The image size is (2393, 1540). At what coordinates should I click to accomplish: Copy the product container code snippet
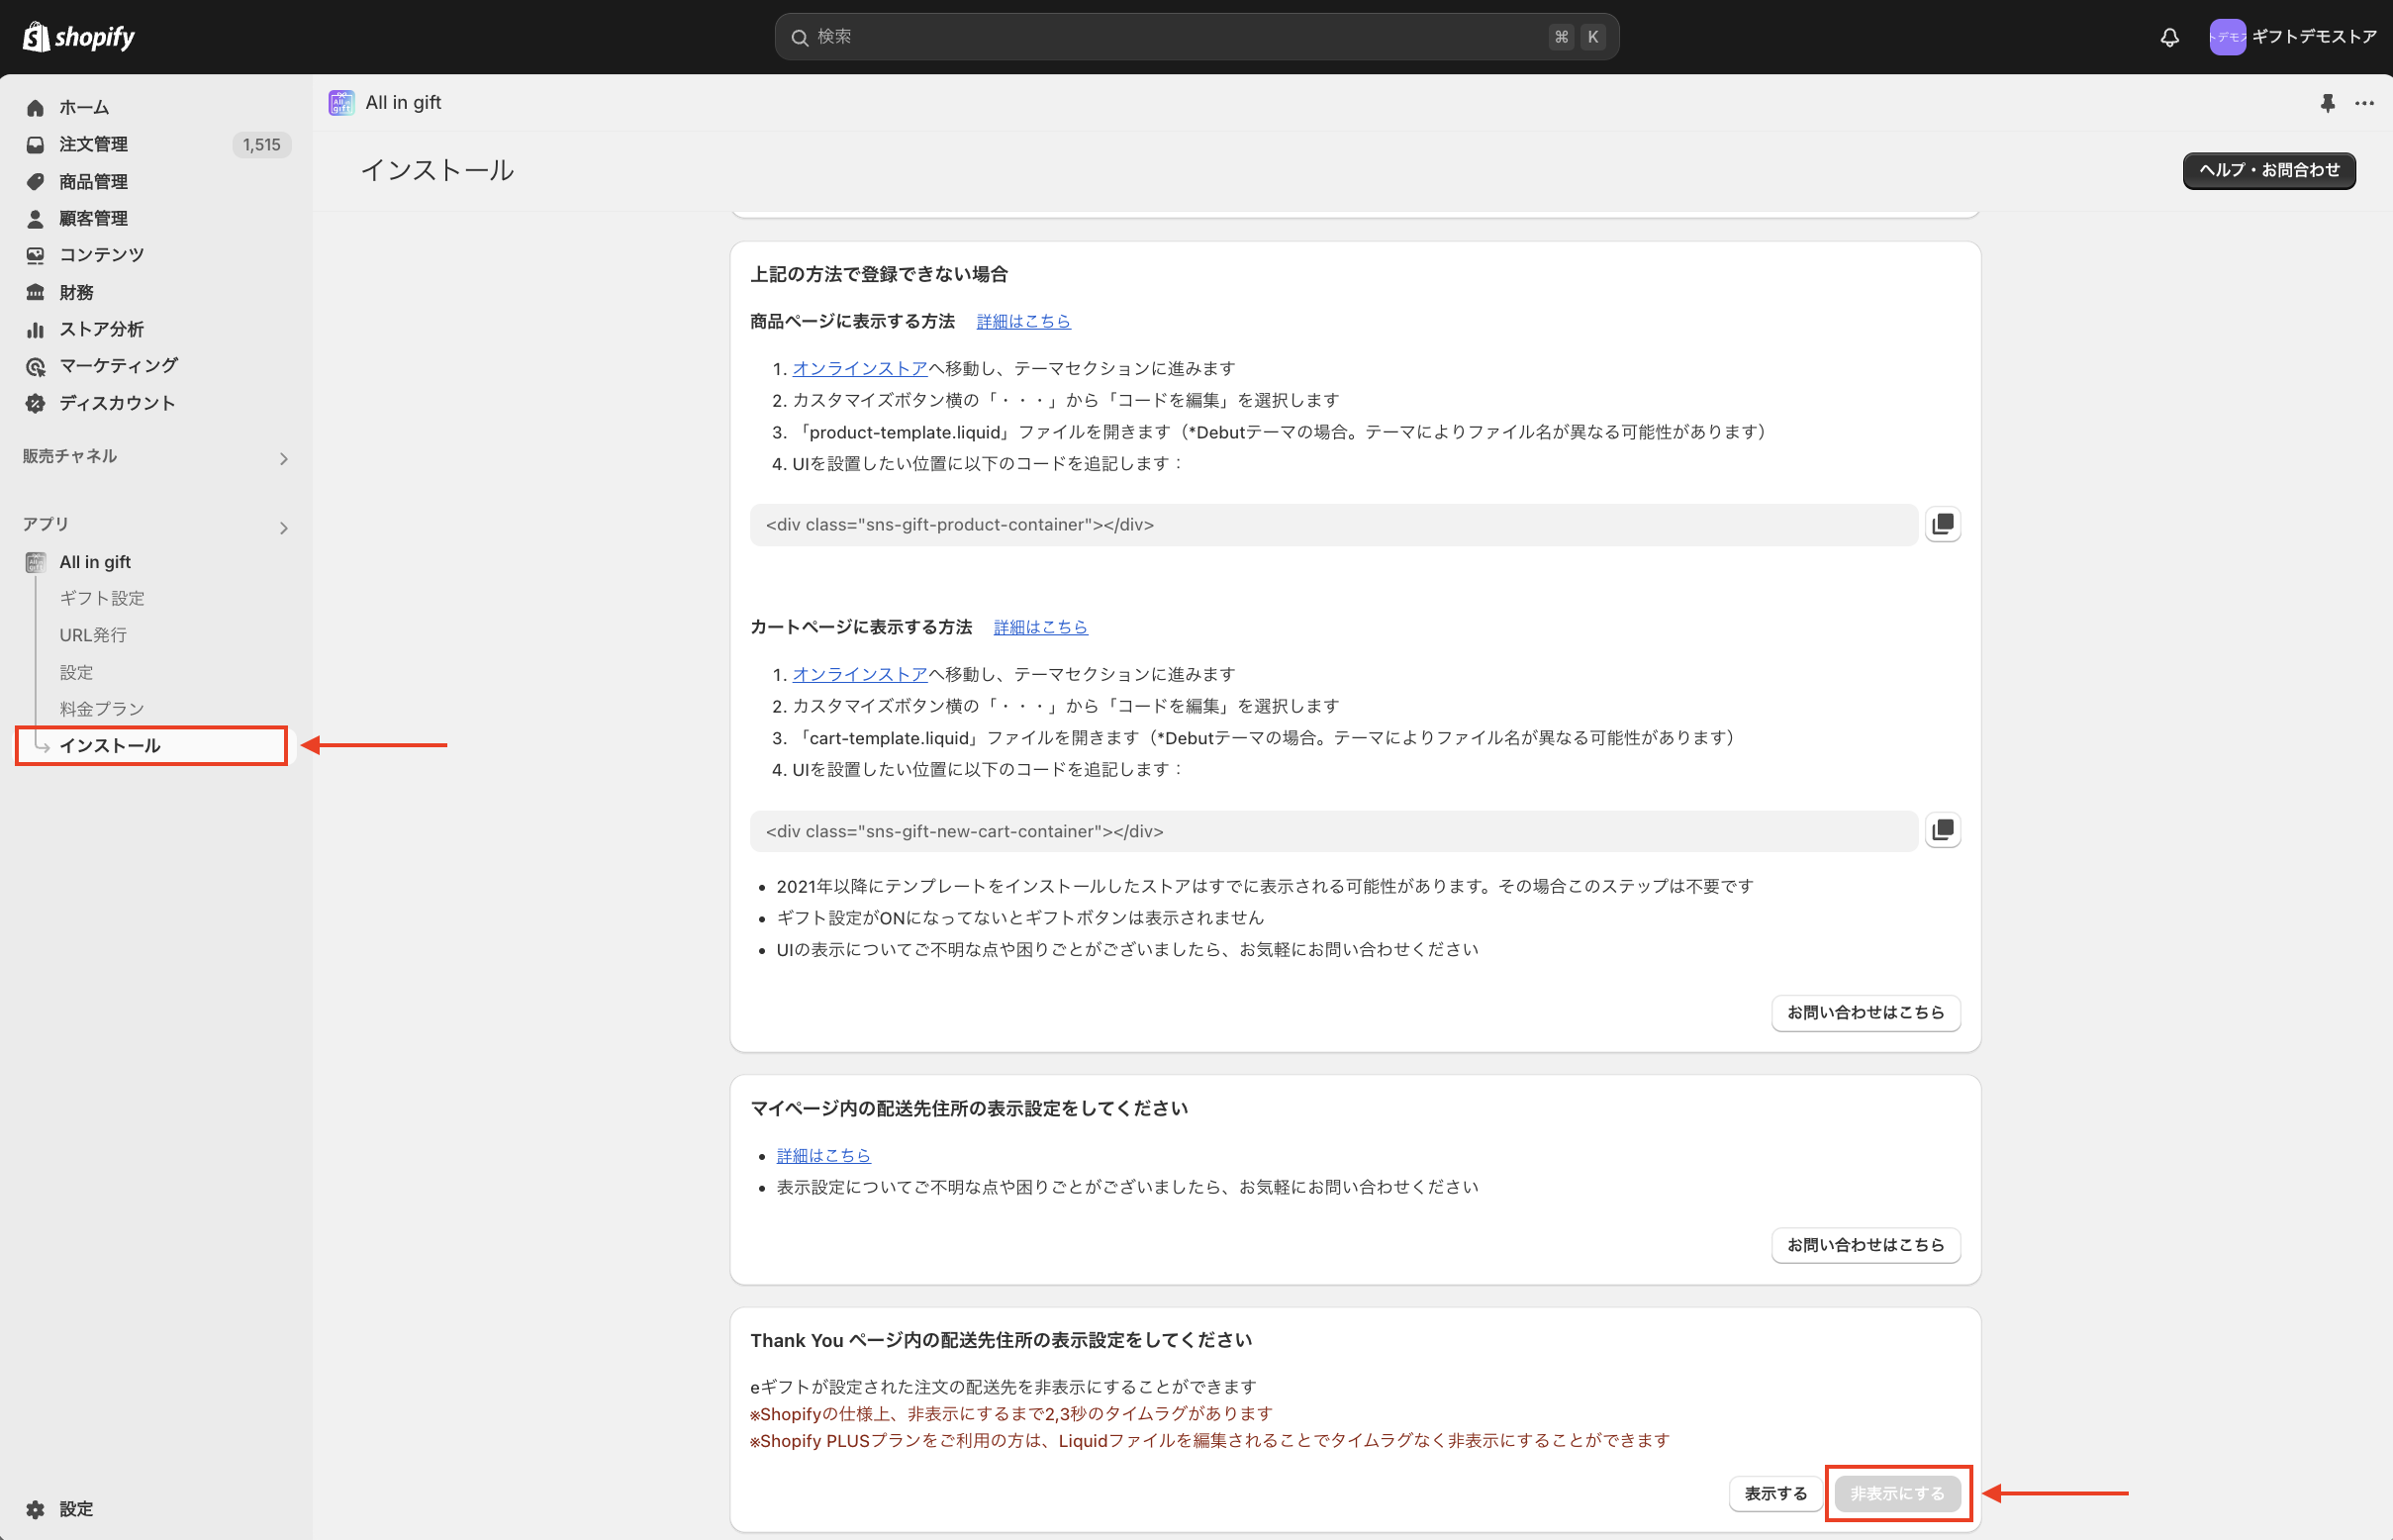[x=1942, y=524]
